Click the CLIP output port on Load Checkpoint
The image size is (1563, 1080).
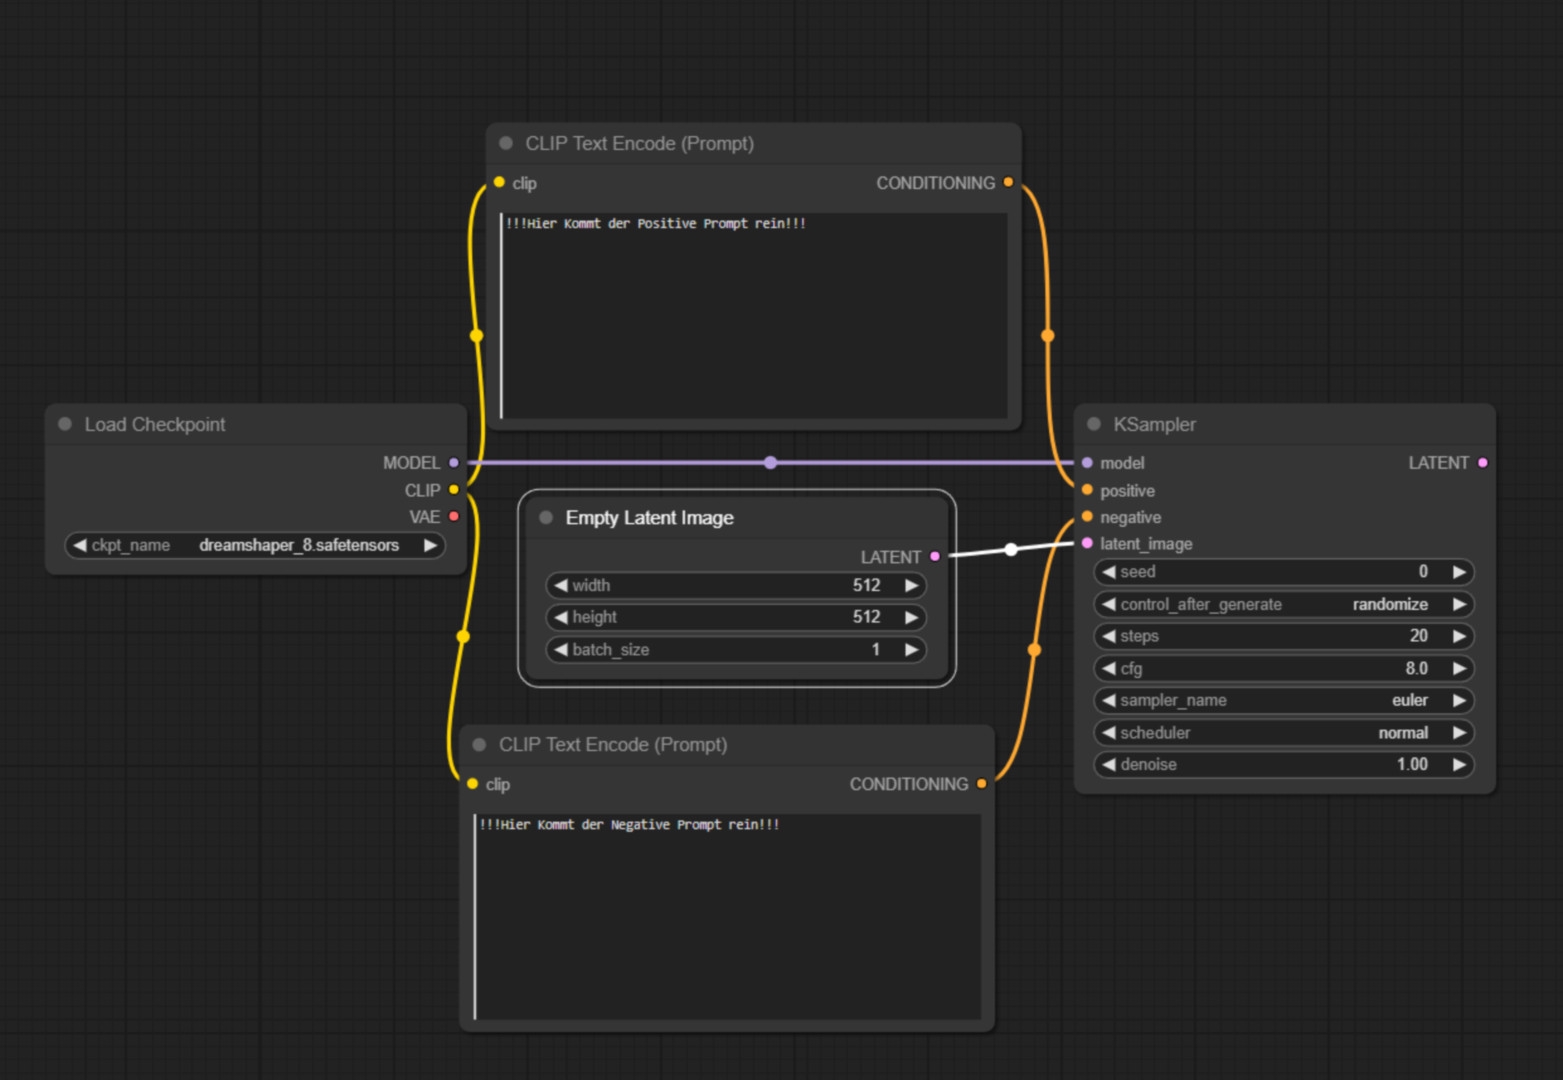coord(454,490)
